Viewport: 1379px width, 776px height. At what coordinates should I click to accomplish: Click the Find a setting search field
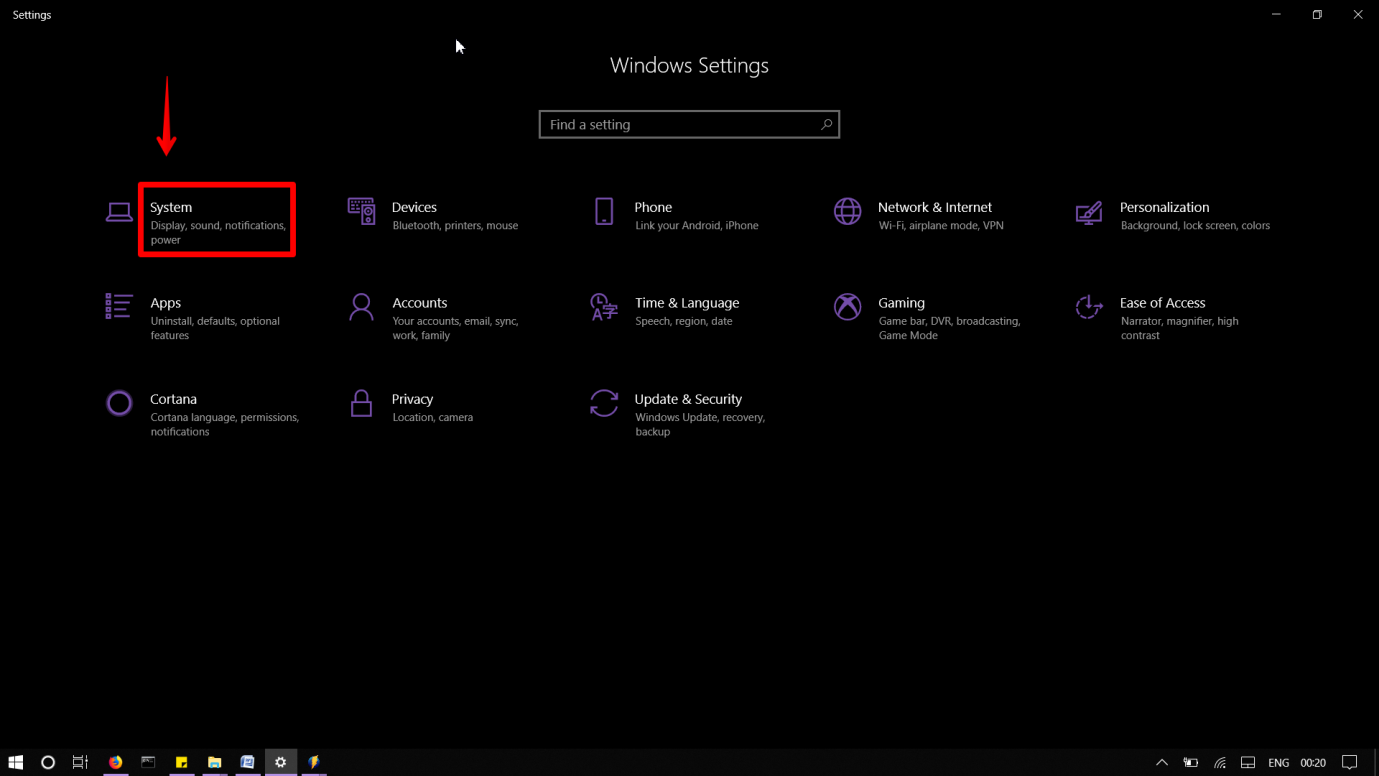[689, 124]
